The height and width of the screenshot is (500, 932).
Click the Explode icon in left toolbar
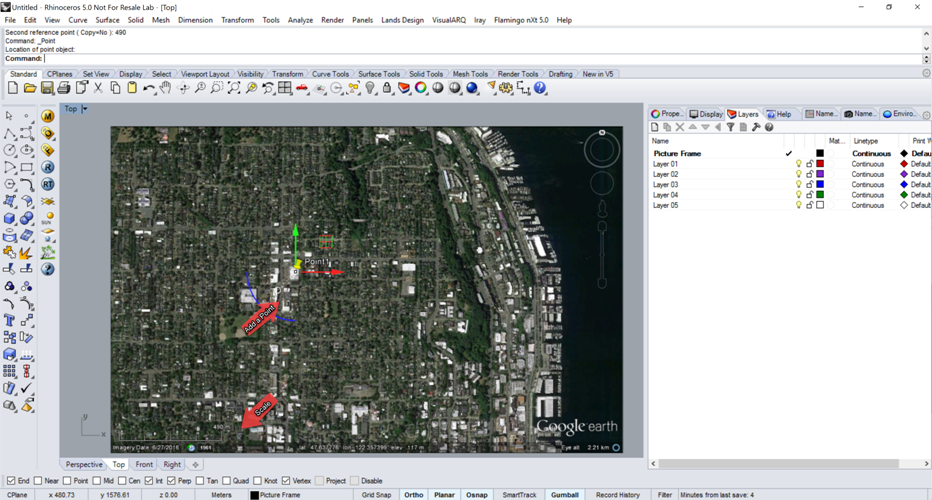pos(27,253)
